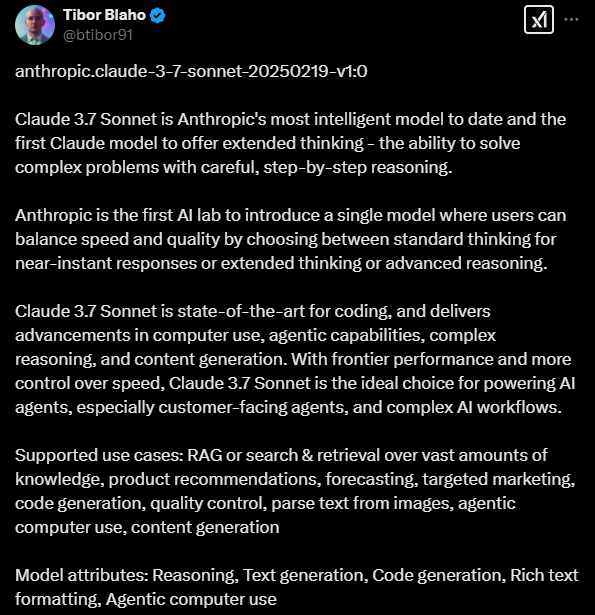This screenshot has height=615, width=595.
Task: Click the blue verified checkmark badge
Action: coord(158,15)
